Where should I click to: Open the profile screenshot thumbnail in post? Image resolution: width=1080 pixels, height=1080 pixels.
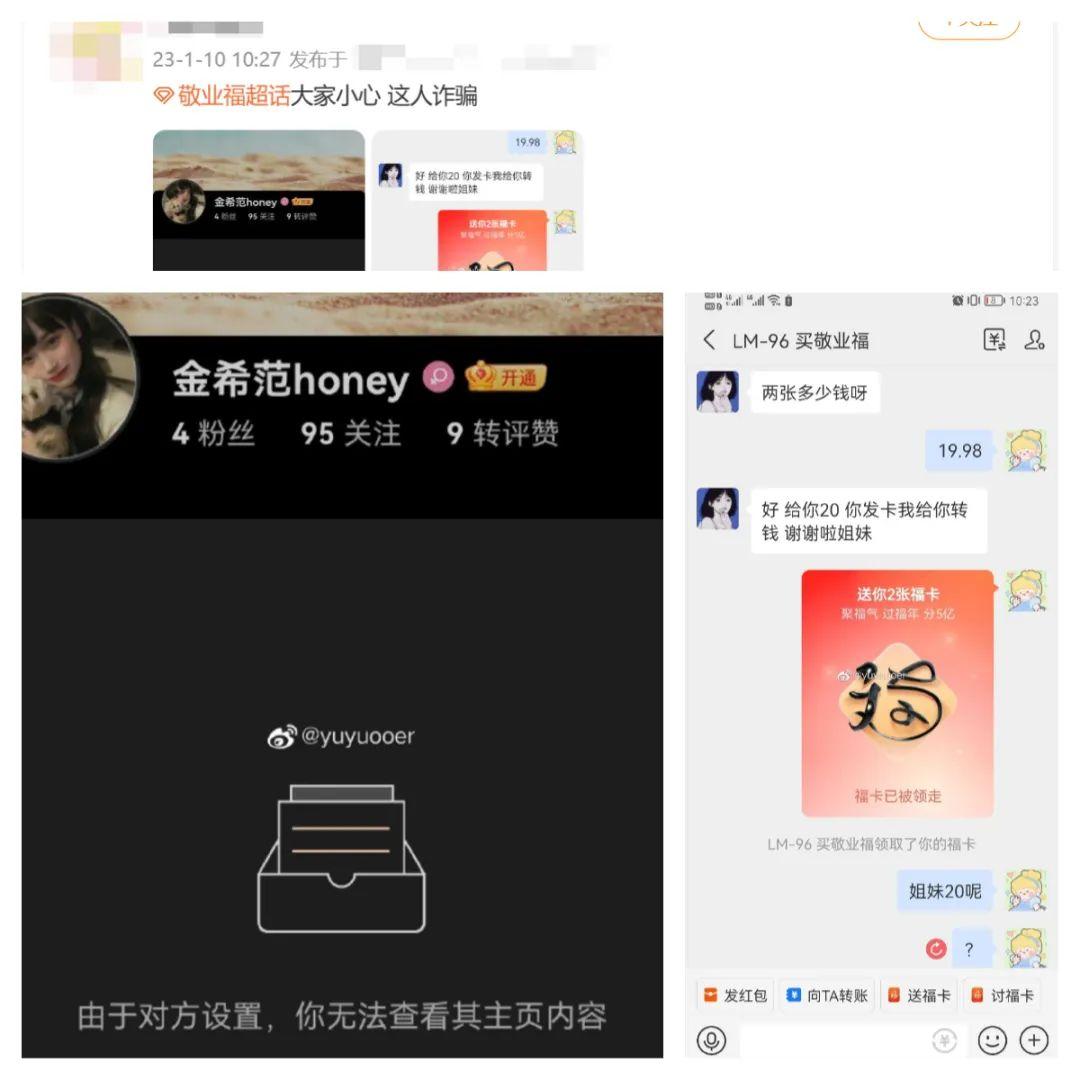tap(259, 200)
